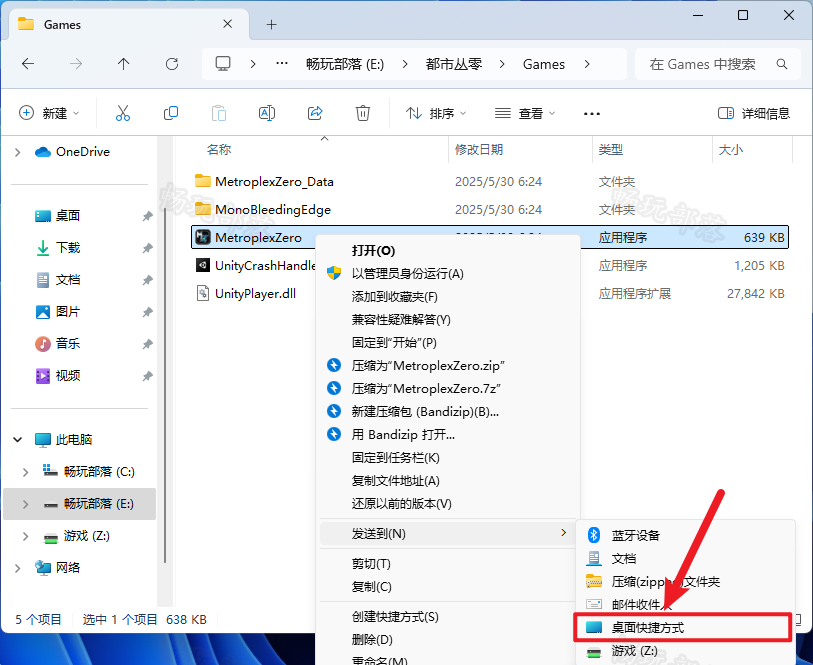This screenshot has width=813, height=665.
Task: Expand 畅玩部落 (E:) drive node
Action: click(x=25, y=504)
